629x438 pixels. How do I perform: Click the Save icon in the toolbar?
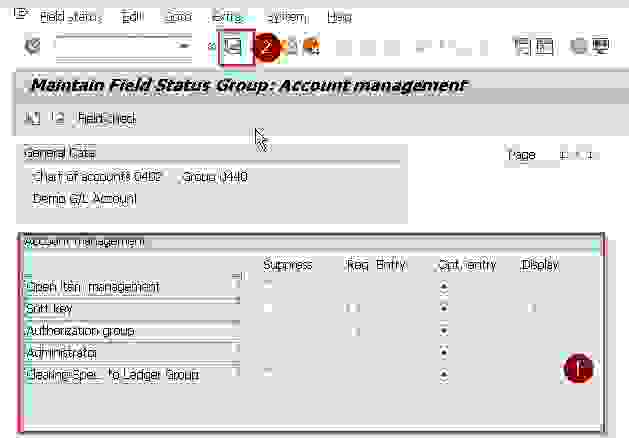coord(233,47)
